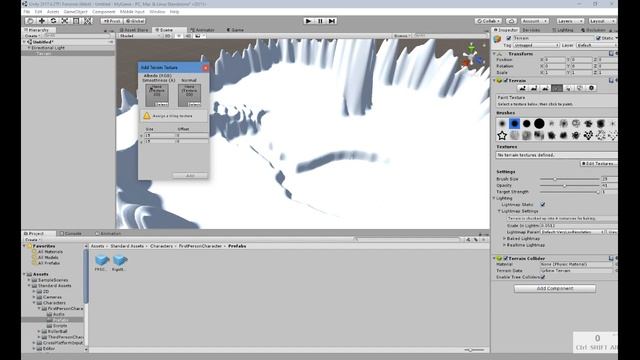Toggle Terrain object active checkbox
Image resolution: width=640 pixels, height=360 pixels.
click(x=509, y=38)
